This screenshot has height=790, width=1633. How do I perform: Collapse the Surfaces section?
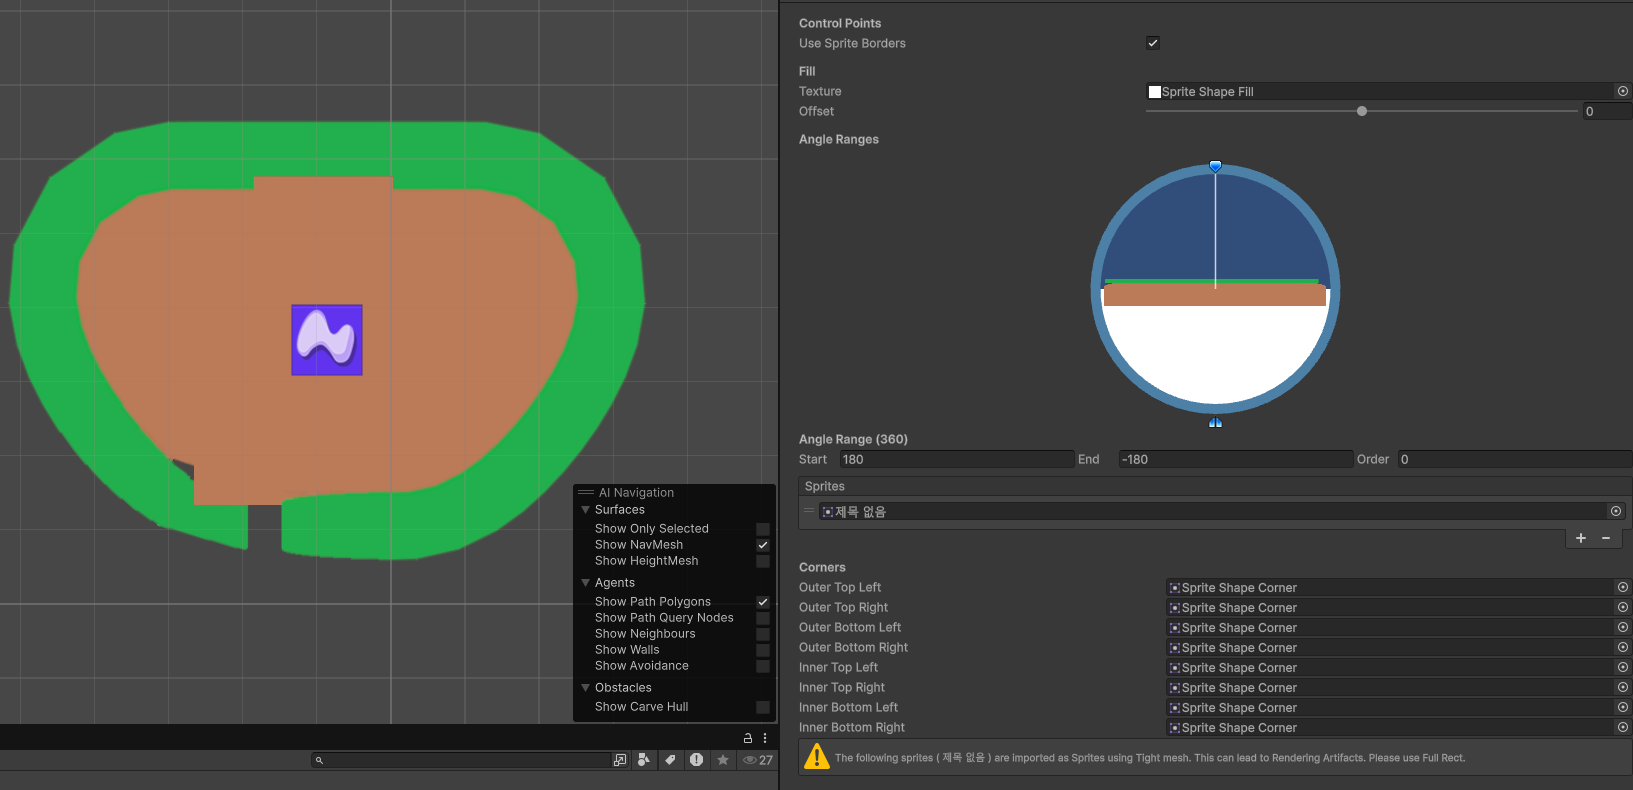pos(586,510)
